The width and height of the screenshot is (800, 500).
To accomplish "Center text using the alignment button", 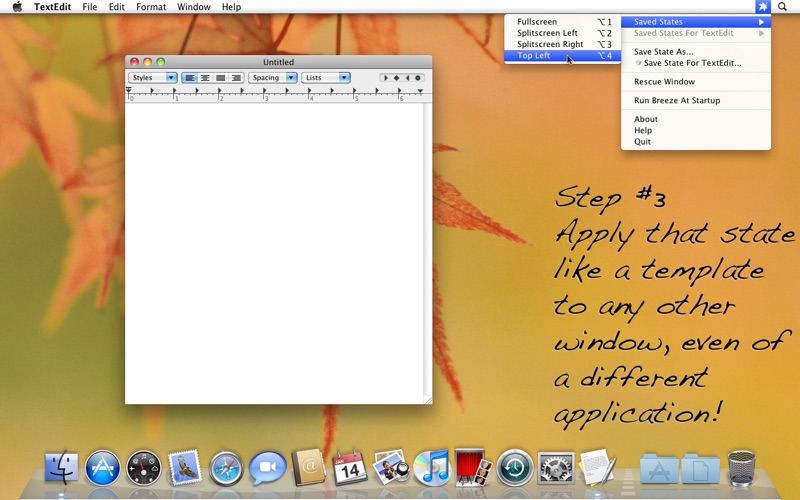I will tap(205, 78).
